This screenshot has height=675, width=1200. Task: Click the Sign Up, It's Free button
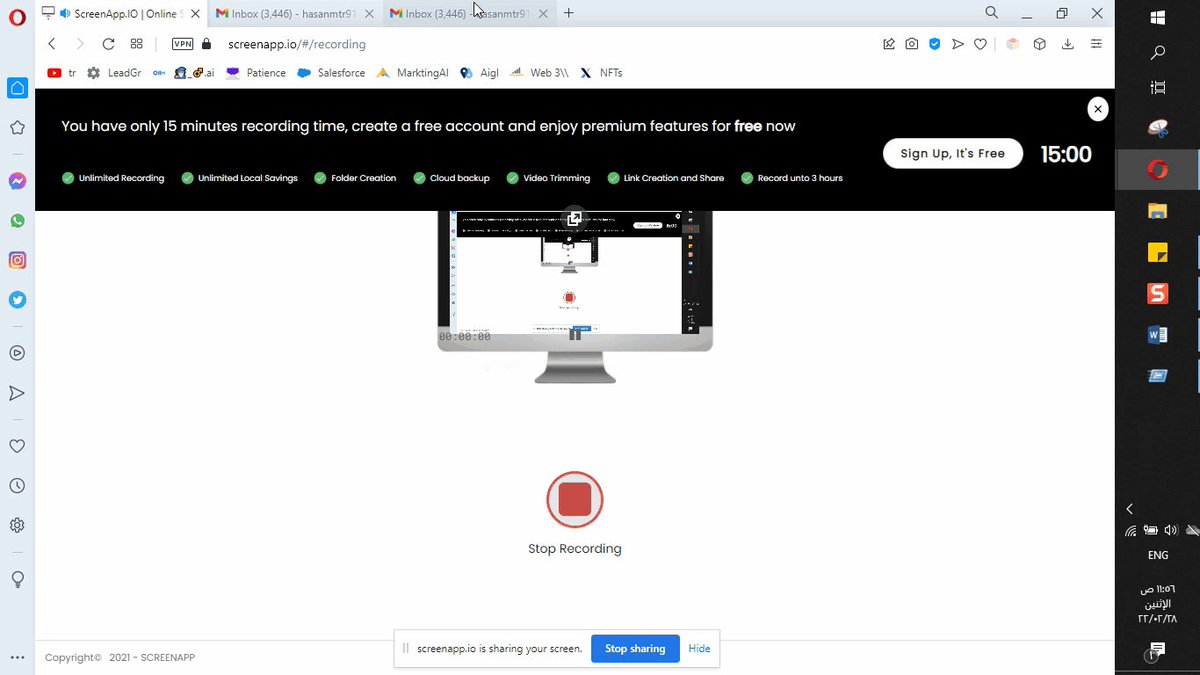952,153
